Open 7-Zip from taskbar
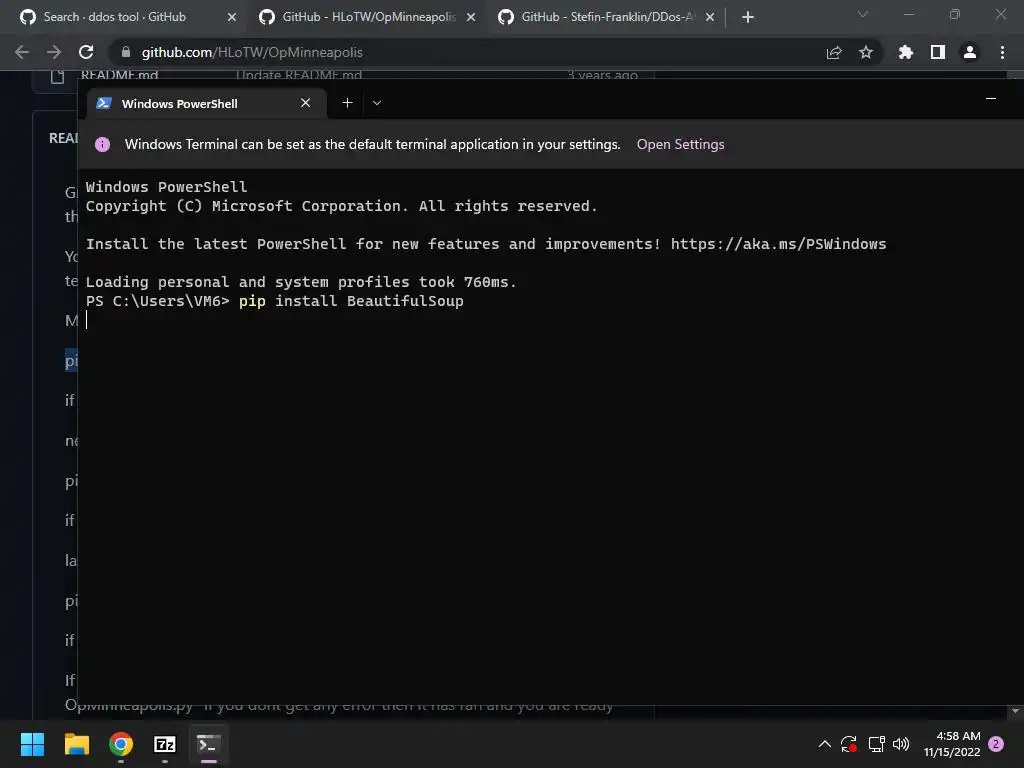Viewport: 1024px width, 768px height. pyautogui.click(x=165, y=744)
